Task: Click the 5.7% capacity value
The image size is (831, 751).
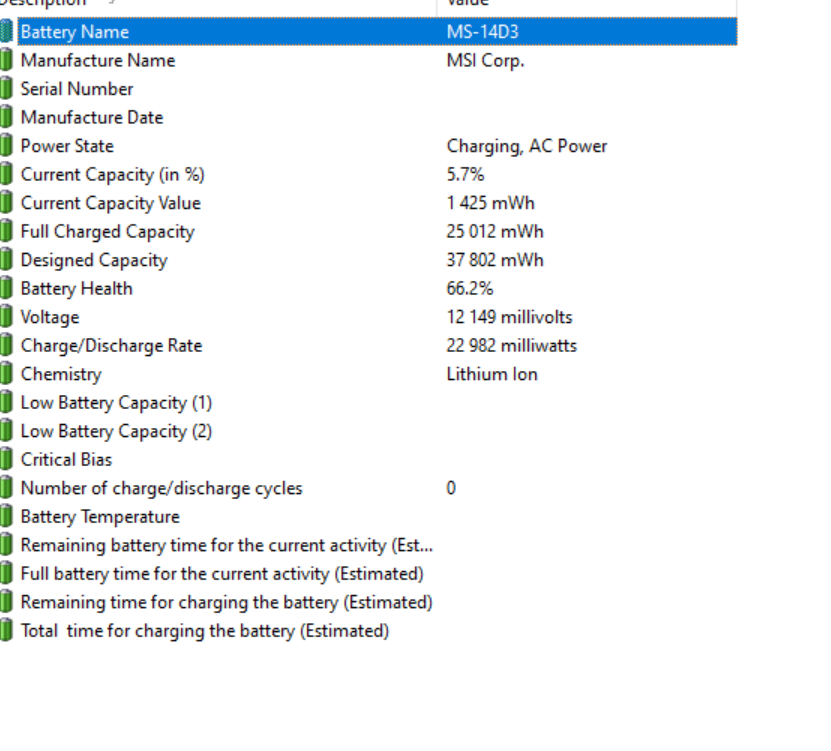Action: click(465, 175)
